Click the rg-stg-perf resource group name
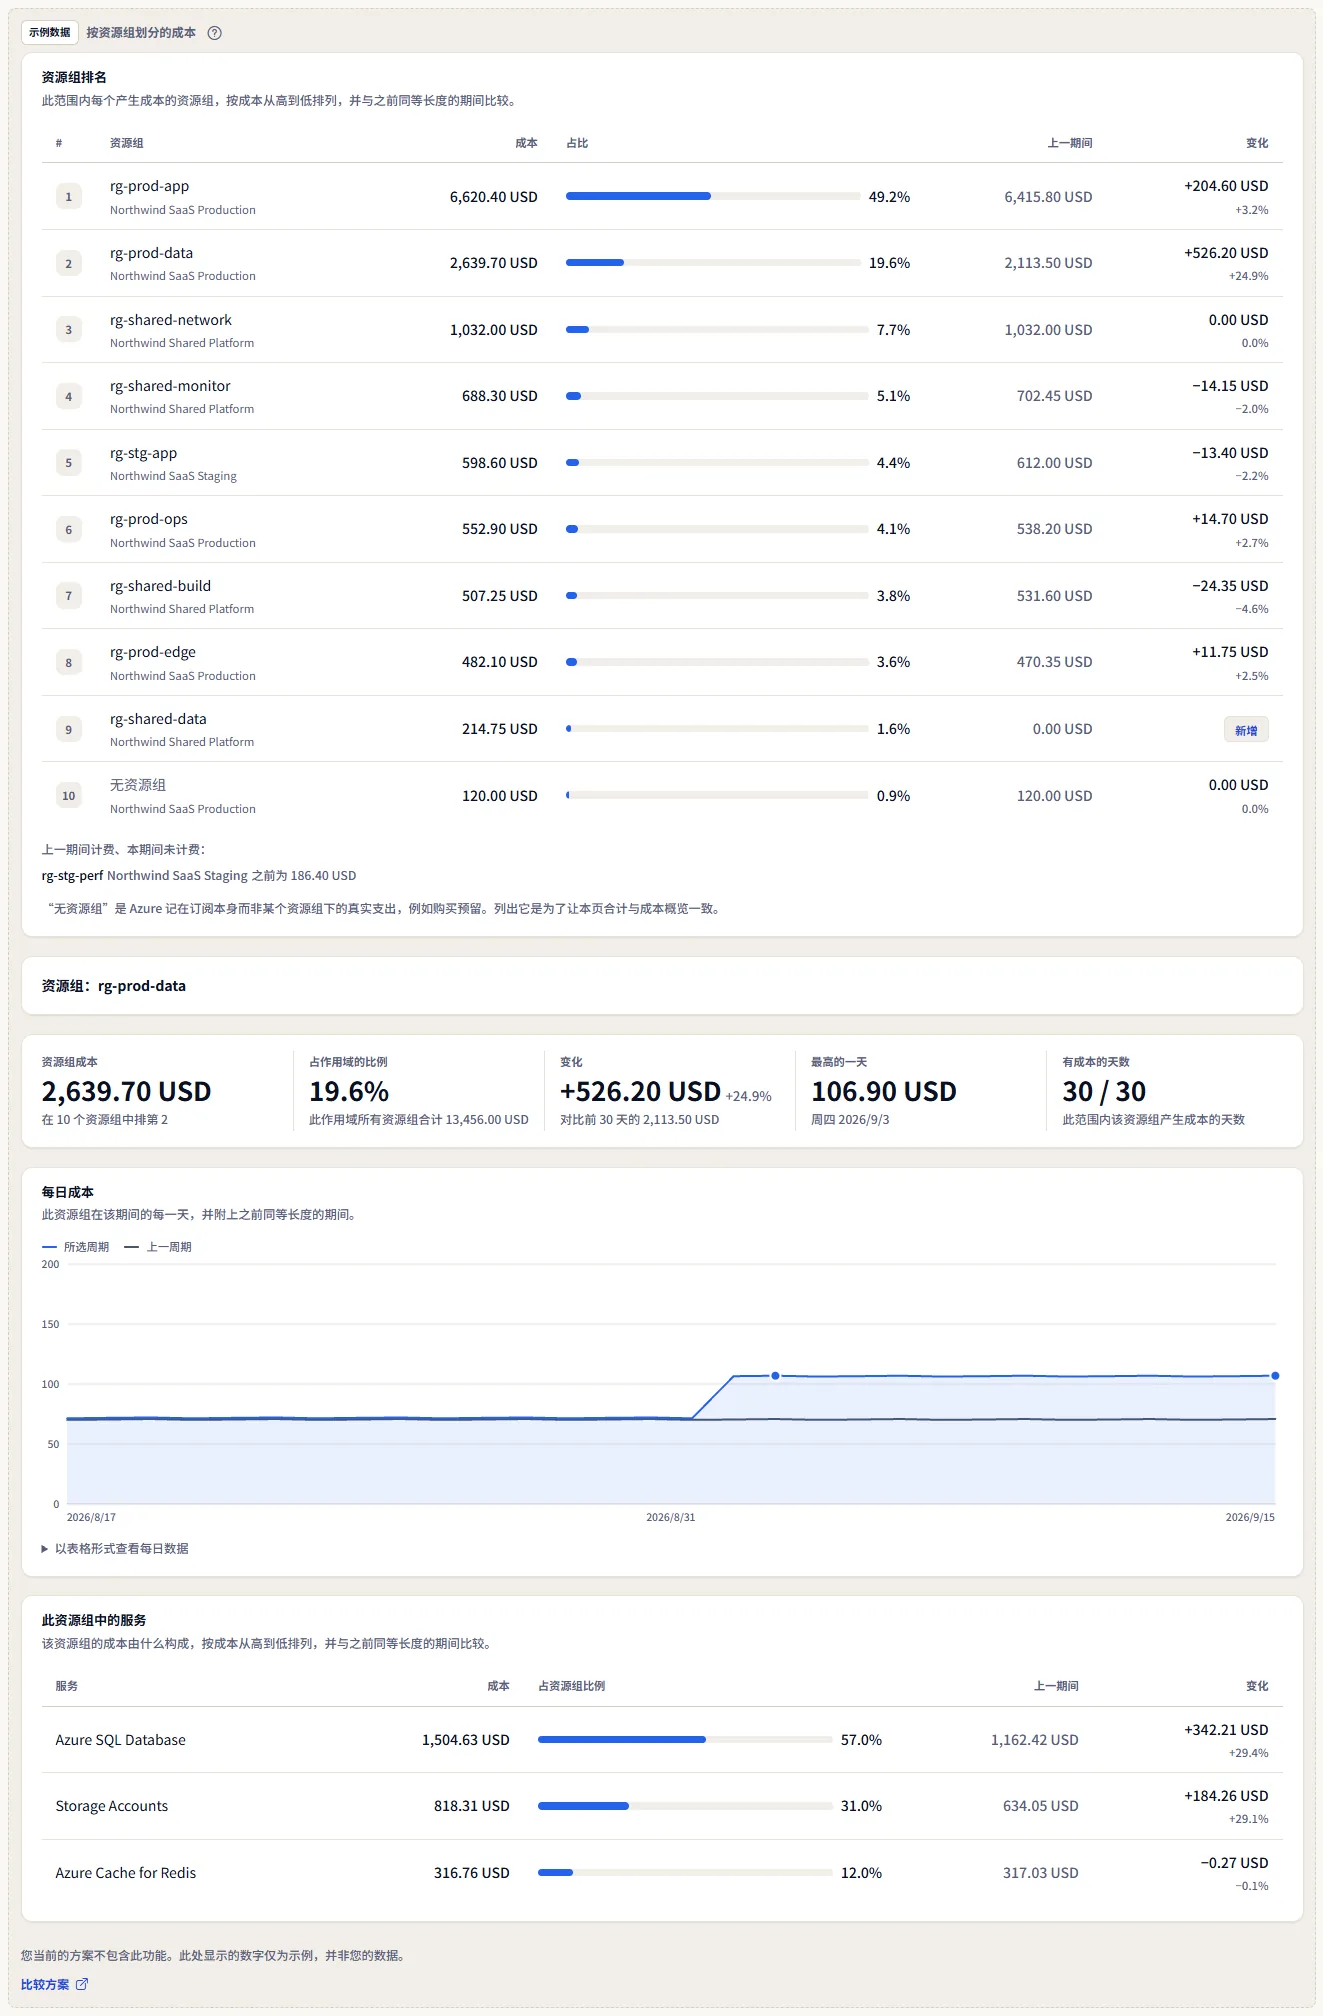 pos(72,875)
